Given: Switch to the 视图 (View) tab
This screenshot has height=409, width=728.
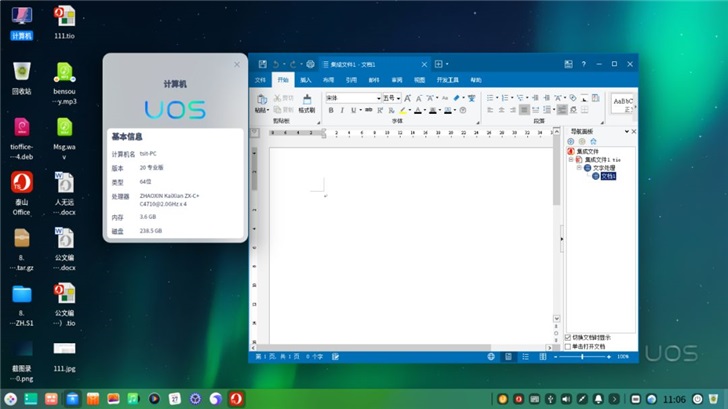Looking at the screenshot, I should point(419,78).
